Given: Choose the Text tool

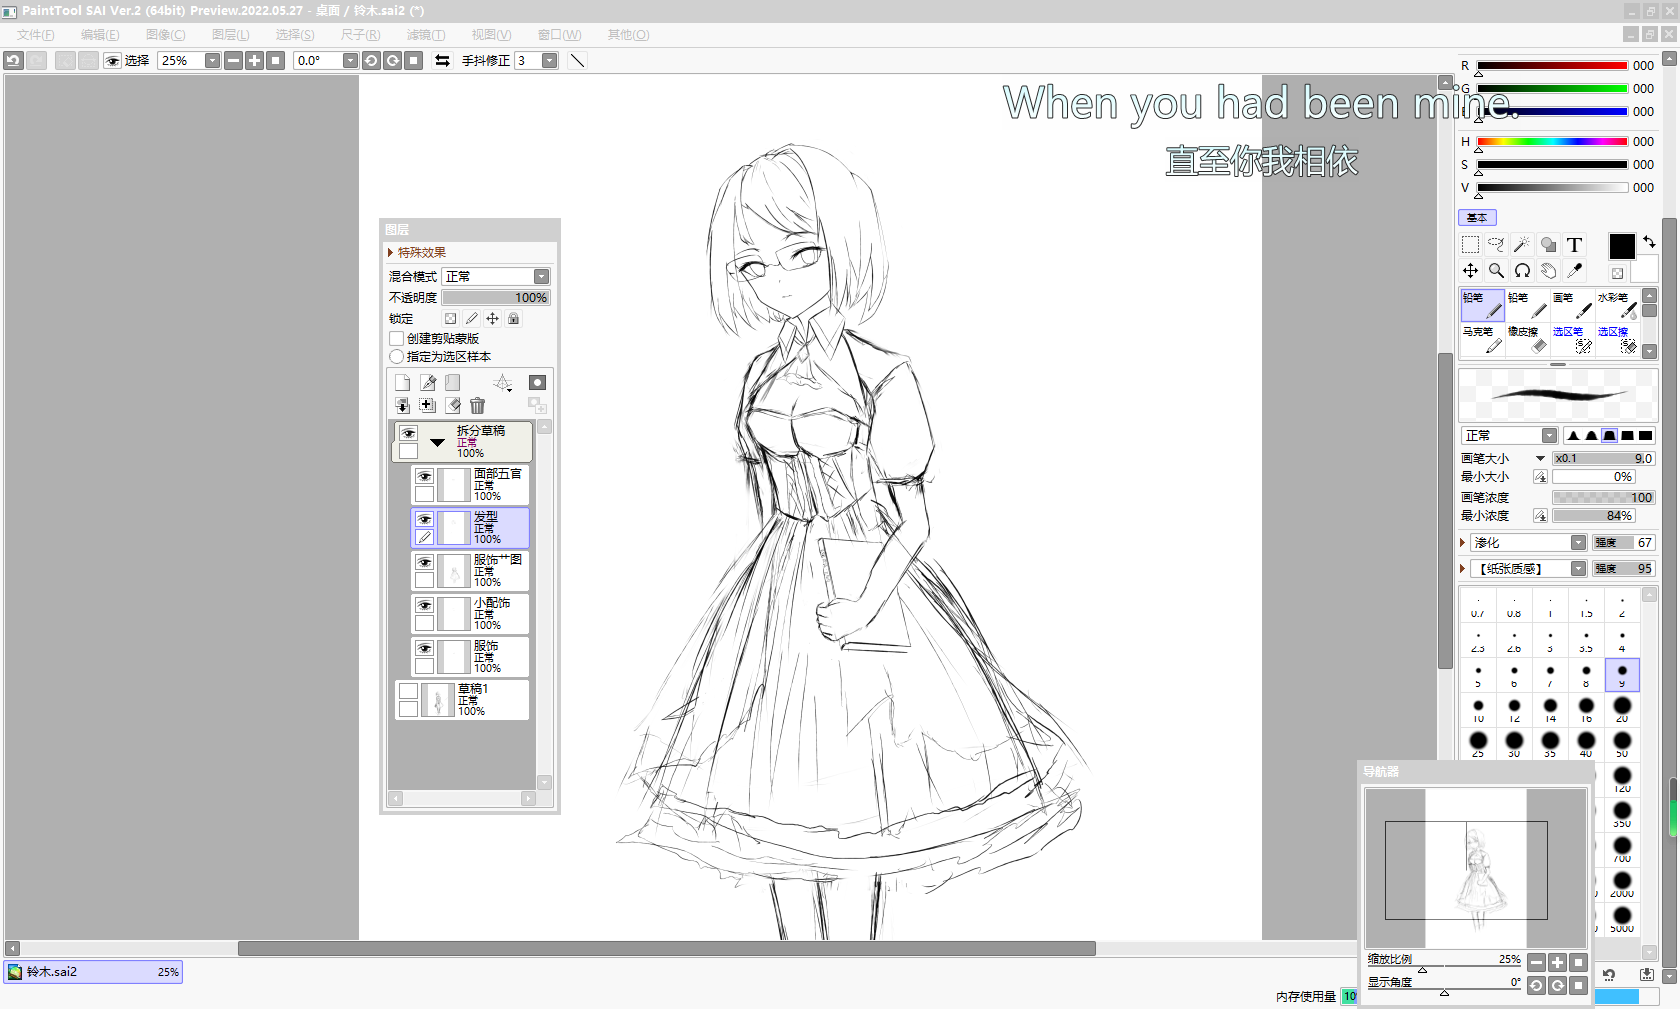Looking at the screenshot, I should click(x=1574, y=245).
